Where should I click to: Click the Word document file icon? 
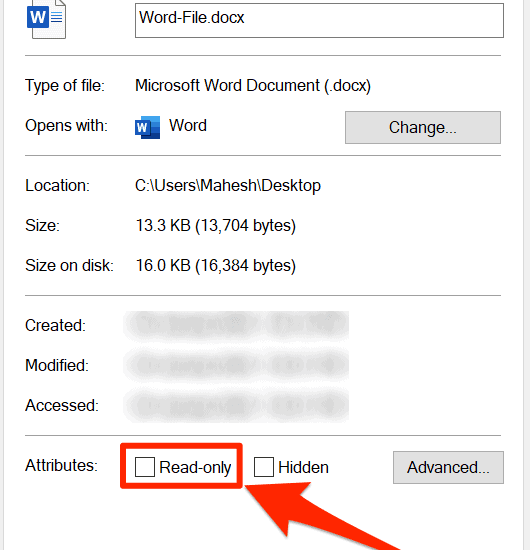(46, 19)
